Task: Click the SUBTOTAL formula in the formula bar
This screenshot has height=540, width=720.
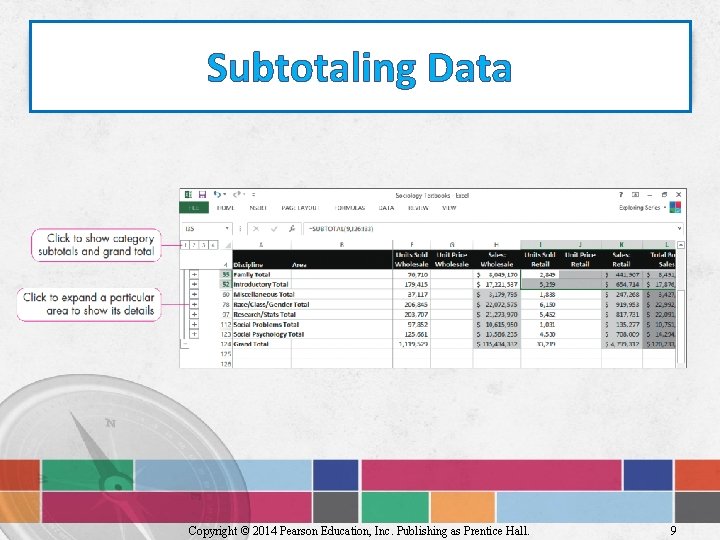Action: [341, 228]
